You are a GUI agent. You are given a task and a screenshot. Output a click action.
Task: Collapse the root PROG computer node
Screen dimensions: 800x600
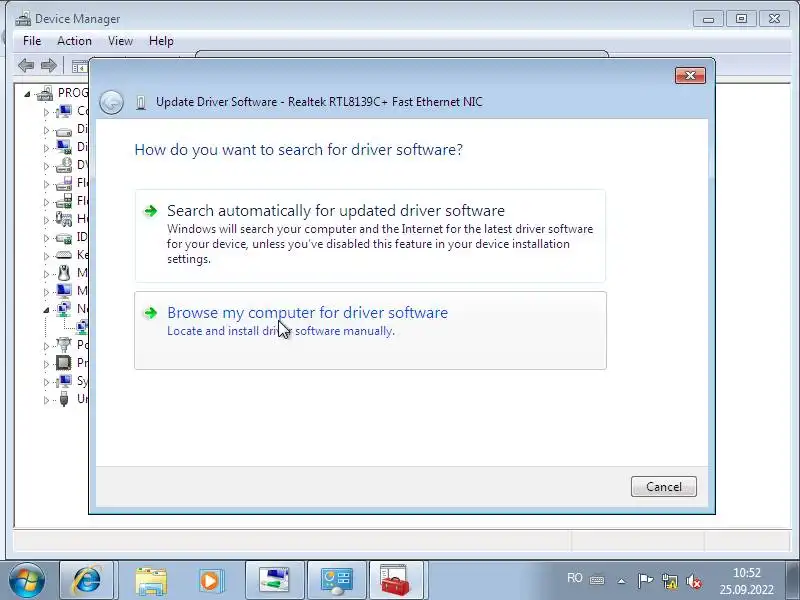pyautogui.click(x=28, y=94)
